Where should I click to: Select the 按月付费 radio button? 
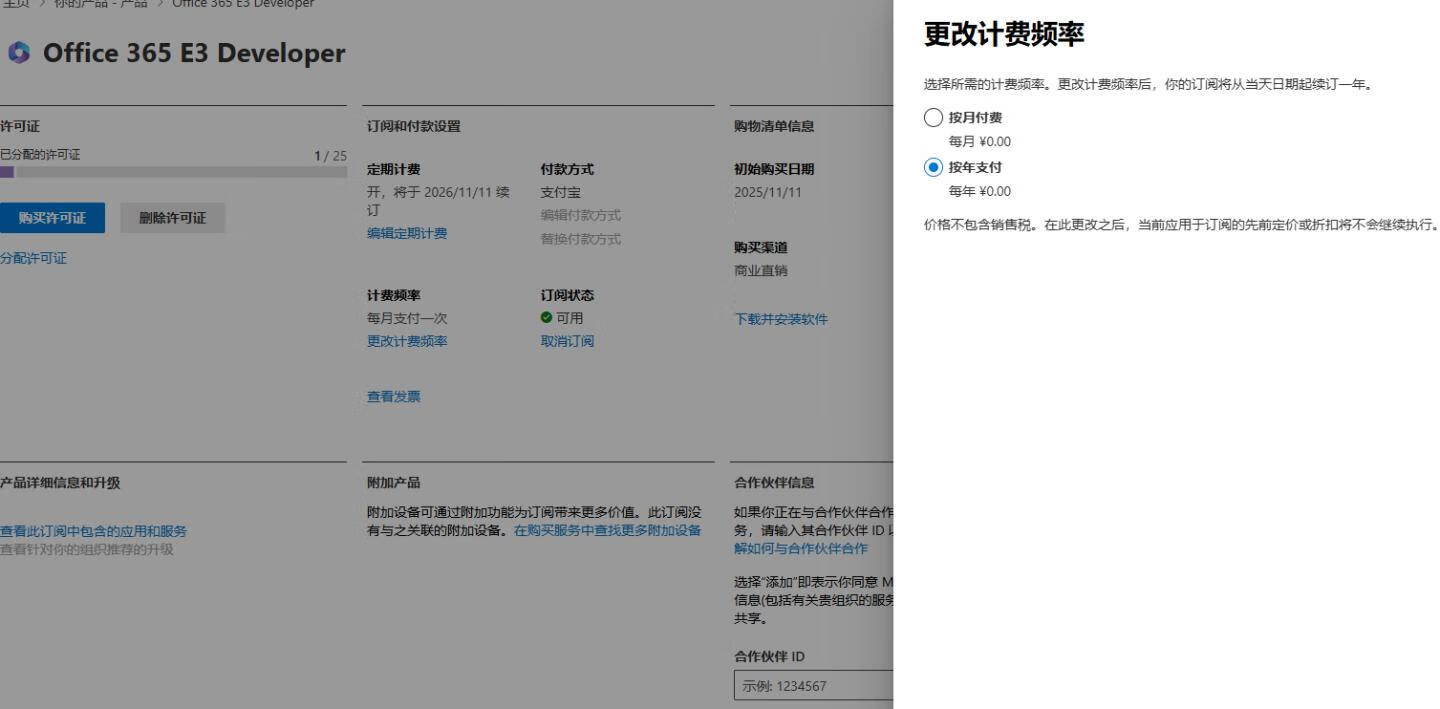point(933,118)
